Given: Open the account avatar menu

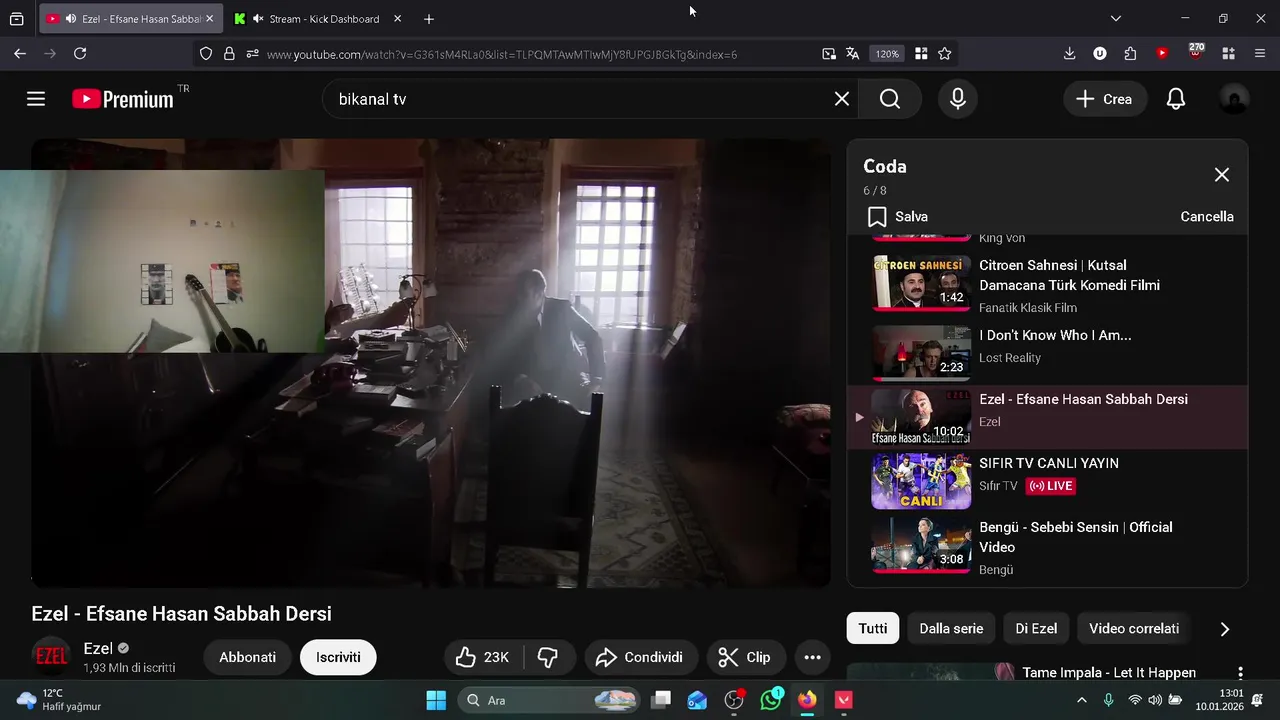Looking at the screenshot, I should (x=1234, y=99).
